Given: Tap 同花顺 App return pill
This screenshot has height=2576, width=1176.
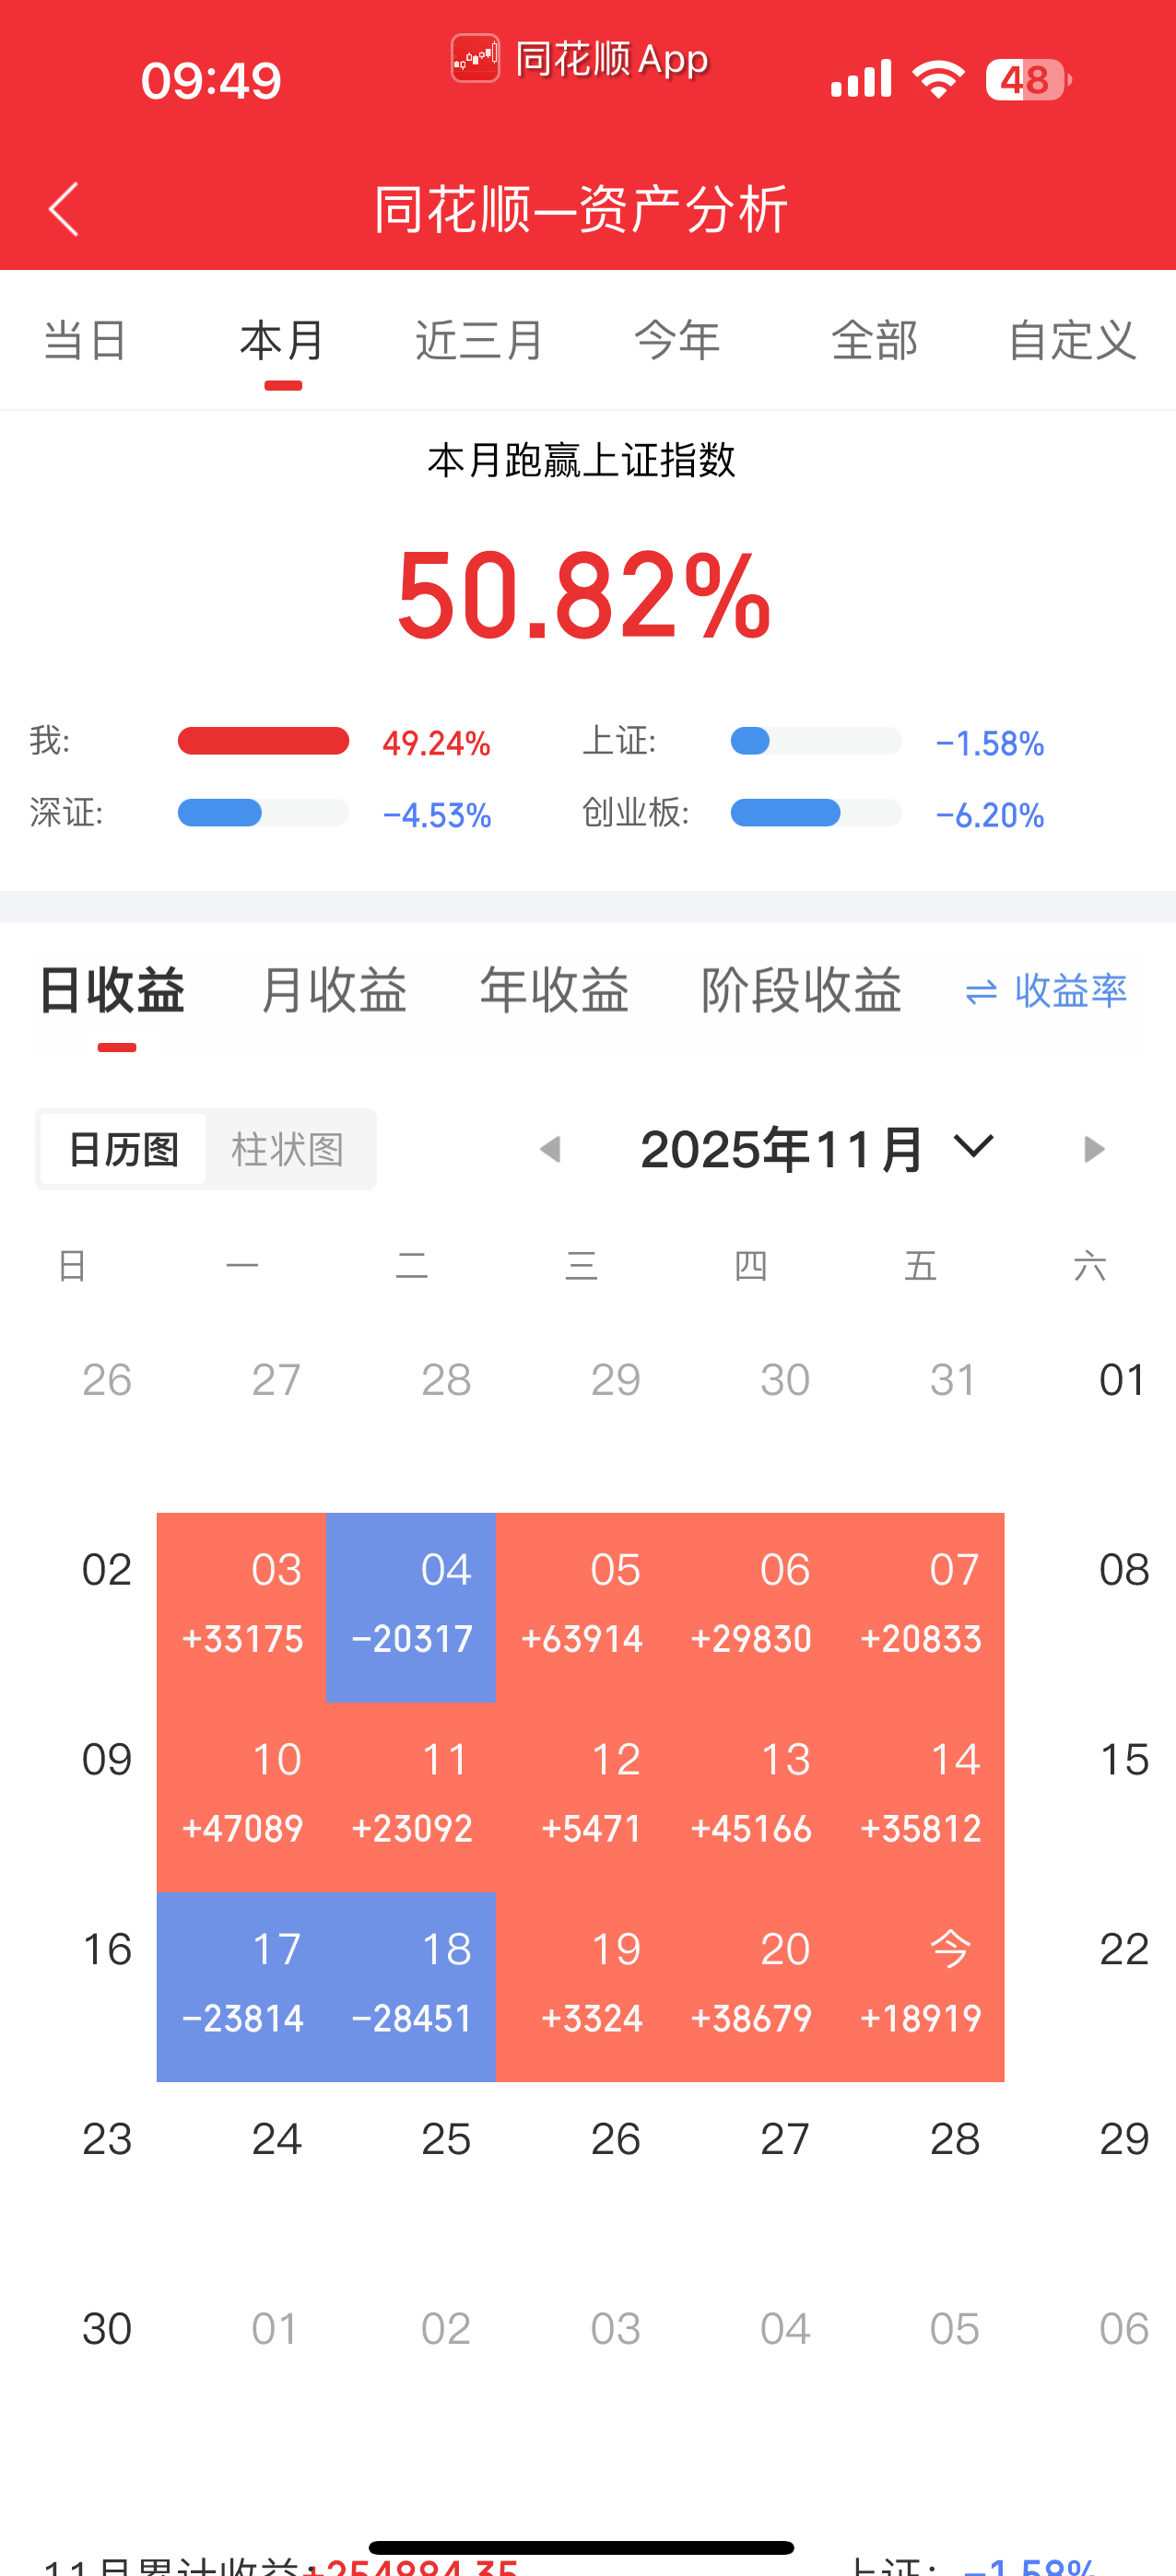Looking at the screenshot, I should click(580, 59).
